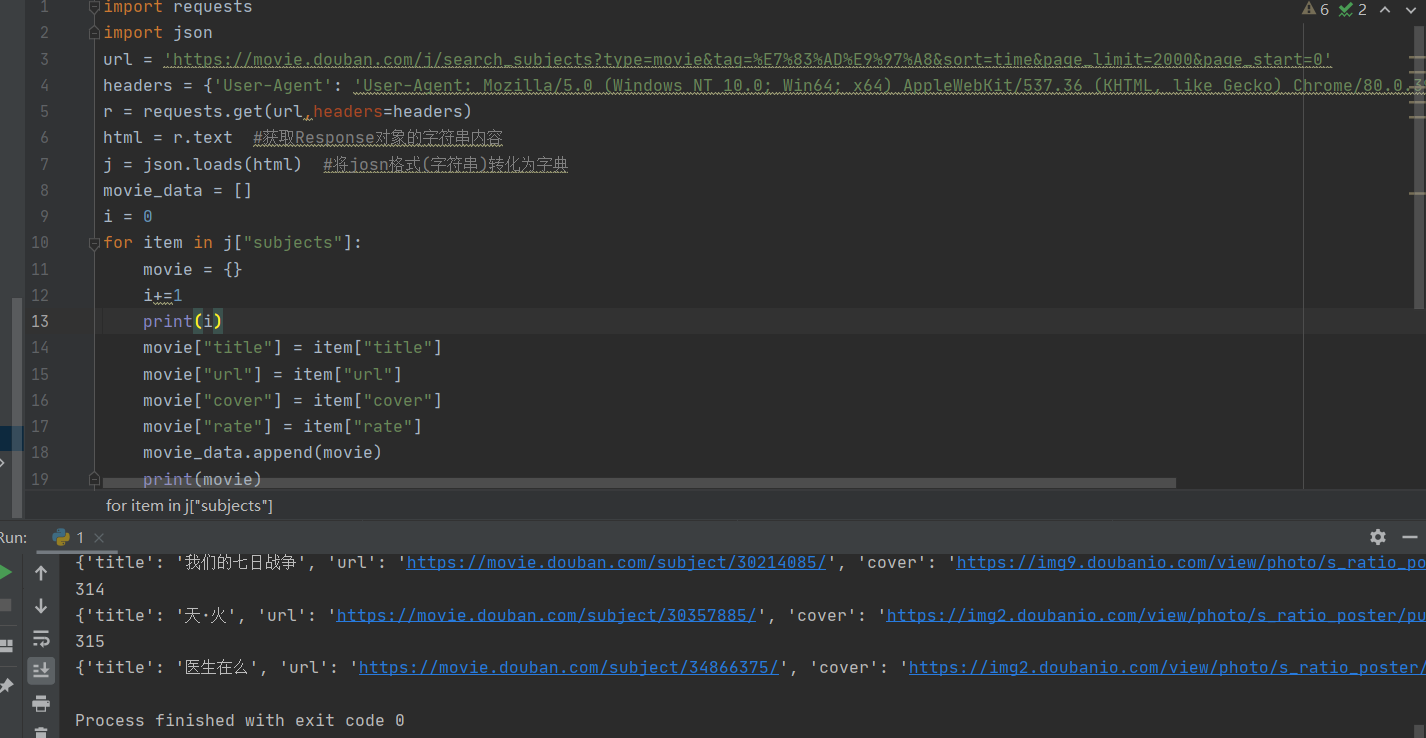This screenshot has height=738, width=1426.
Task: Open the 天·火 cover image link
Action: [1156, 614]
